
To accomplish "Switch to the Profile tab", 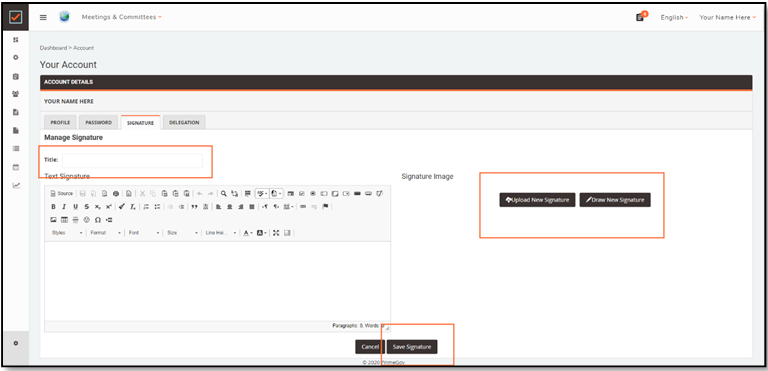I will pos(60,123).
